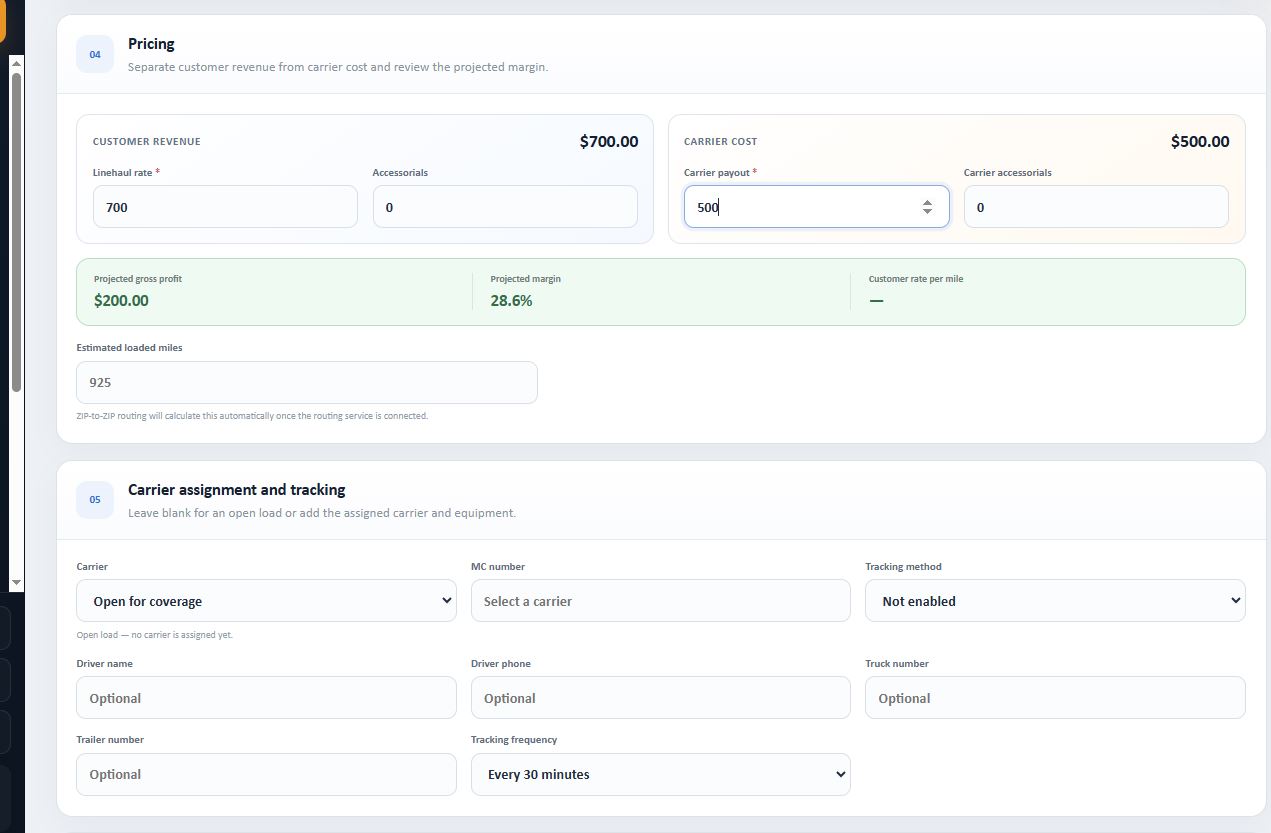This screenshot has height=833, width=1271.
Task: Click the projected gross profit value $200.00
Action: click(121, 300)
